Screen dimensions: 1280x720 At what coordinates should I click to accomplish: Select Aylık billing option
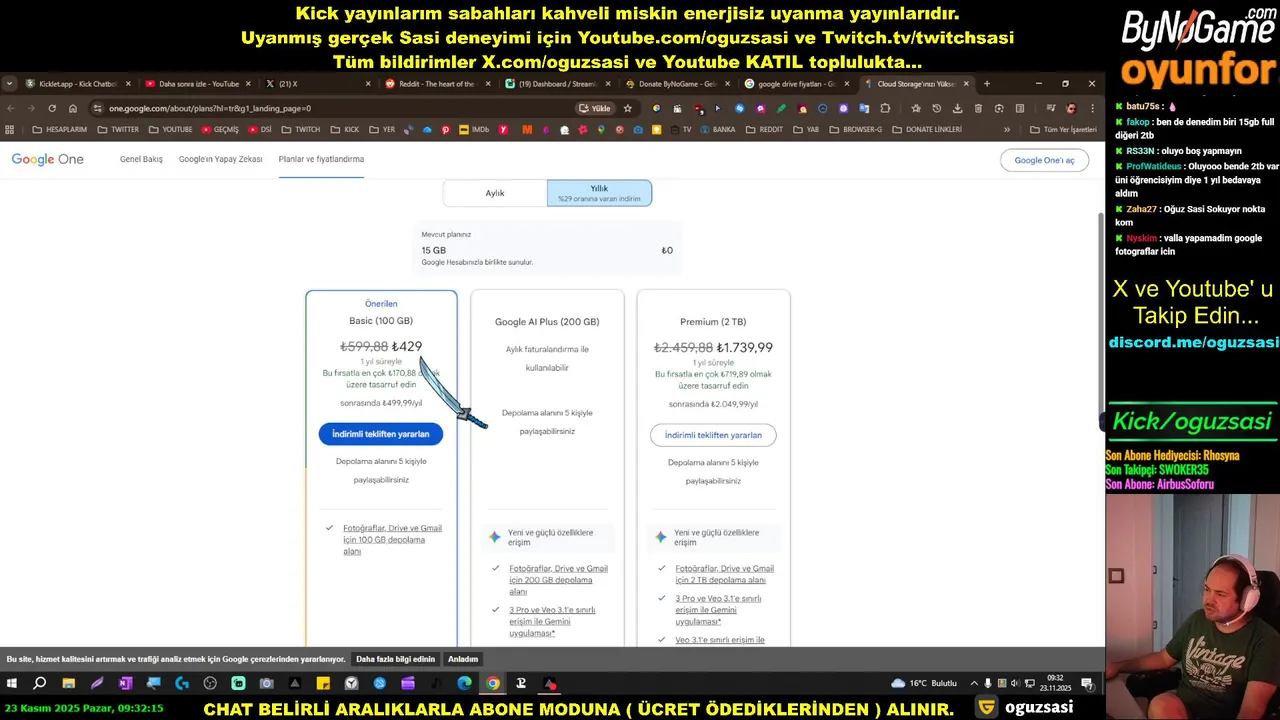coord(495,193)
